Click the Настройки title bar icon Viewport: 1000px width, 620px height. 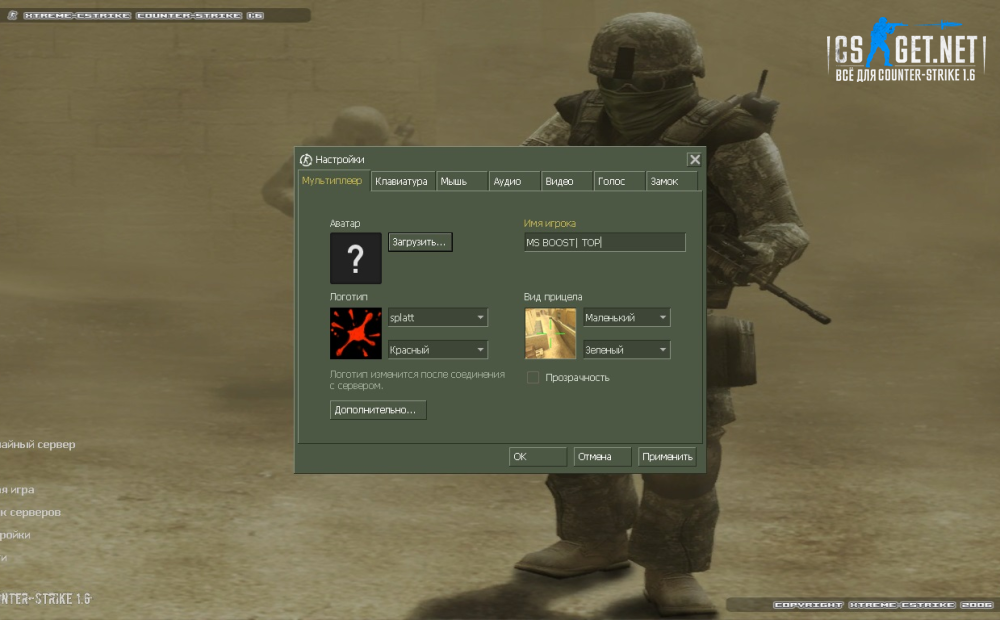pos(306,159)
